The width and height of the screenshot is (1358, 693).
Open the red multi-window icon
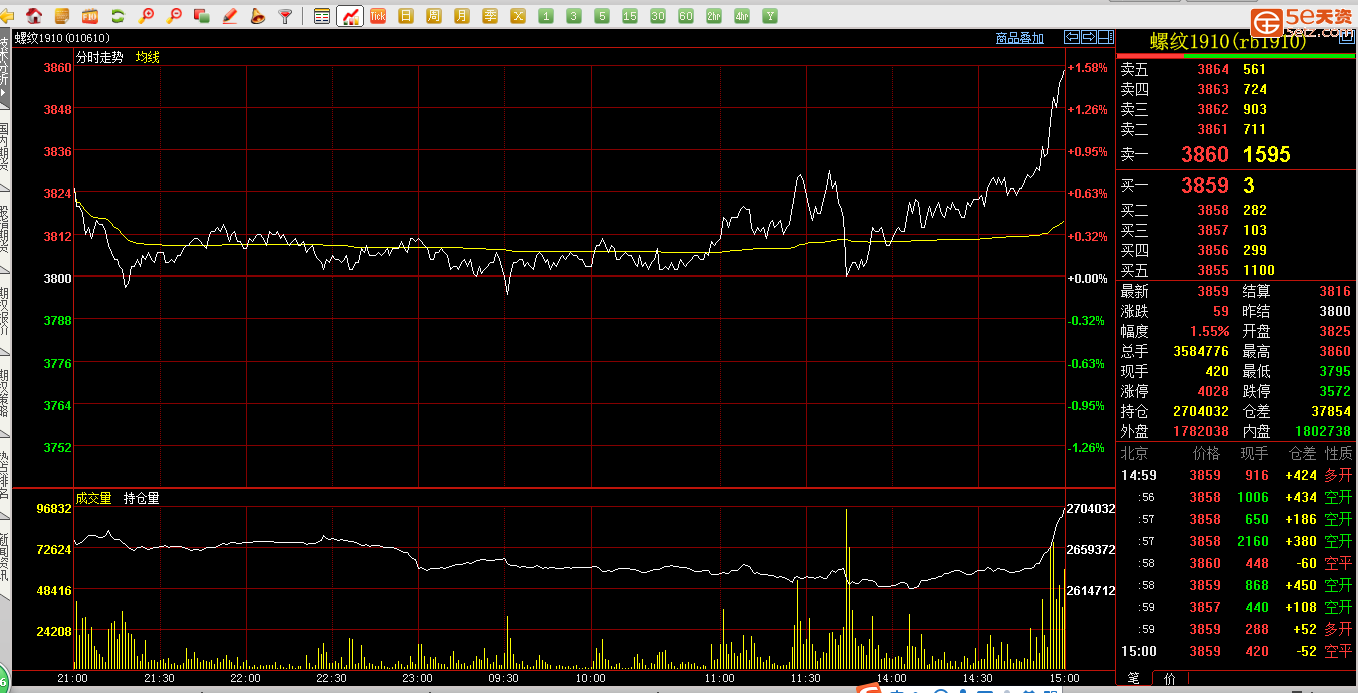pos(201,15)
